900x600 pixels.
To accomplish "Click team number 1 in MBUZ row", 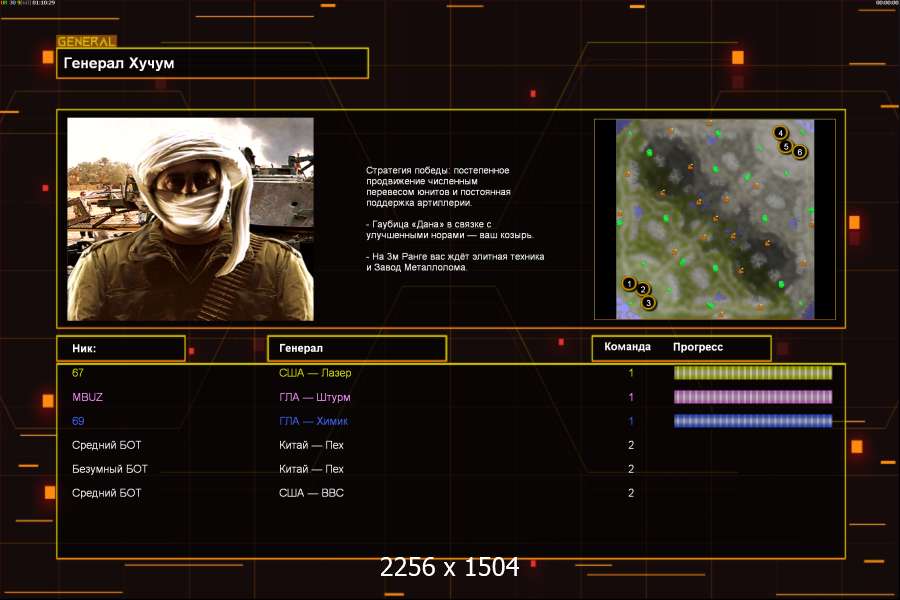I will pyautogui.click(x=631, y=397).
